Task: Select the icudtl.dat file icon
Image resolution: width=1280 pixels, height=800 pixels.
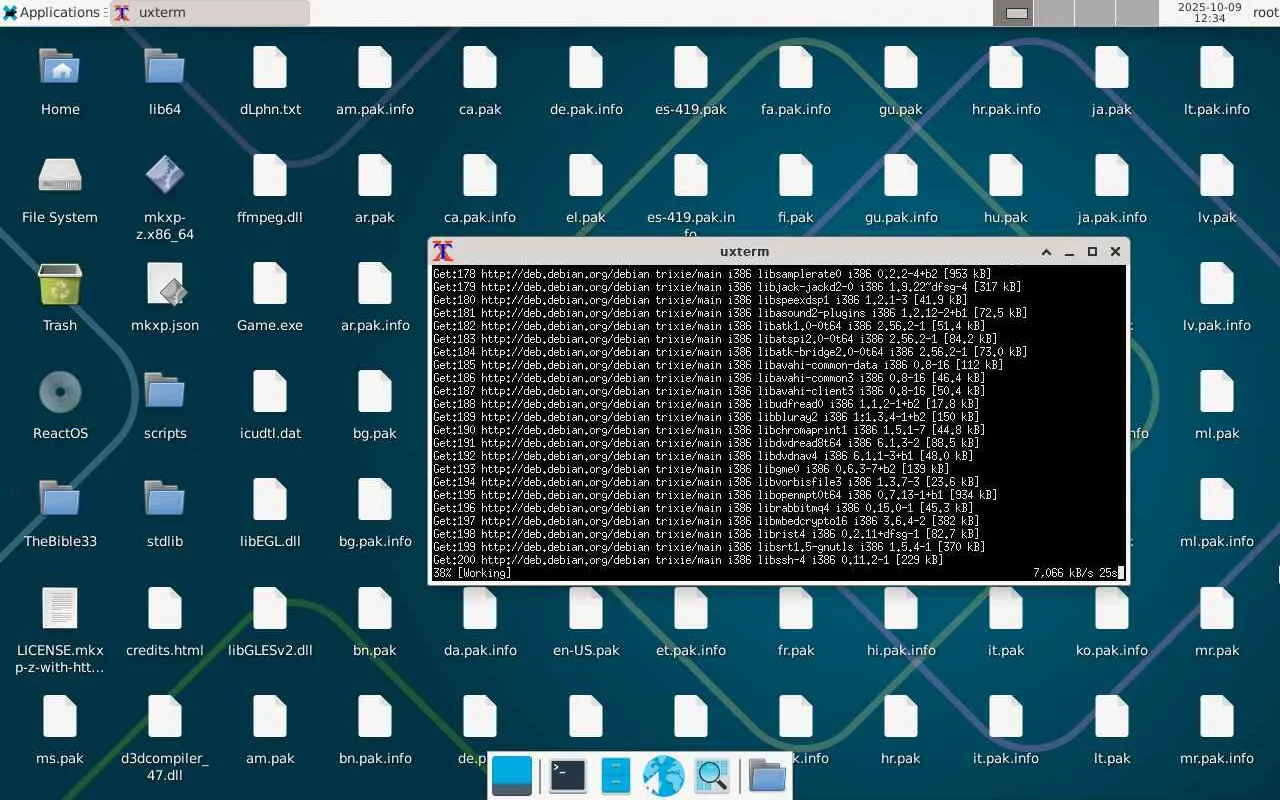Action: click(x=270, y=392)
